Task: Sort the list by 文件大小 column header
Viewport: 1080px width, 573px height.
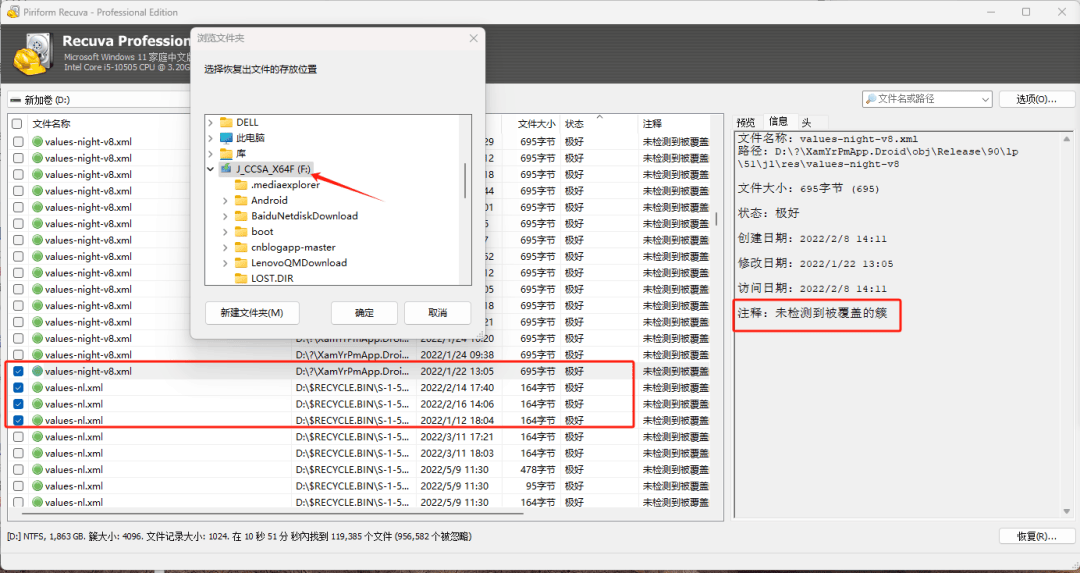Action: pyautogui.click(x=535, y=124)
